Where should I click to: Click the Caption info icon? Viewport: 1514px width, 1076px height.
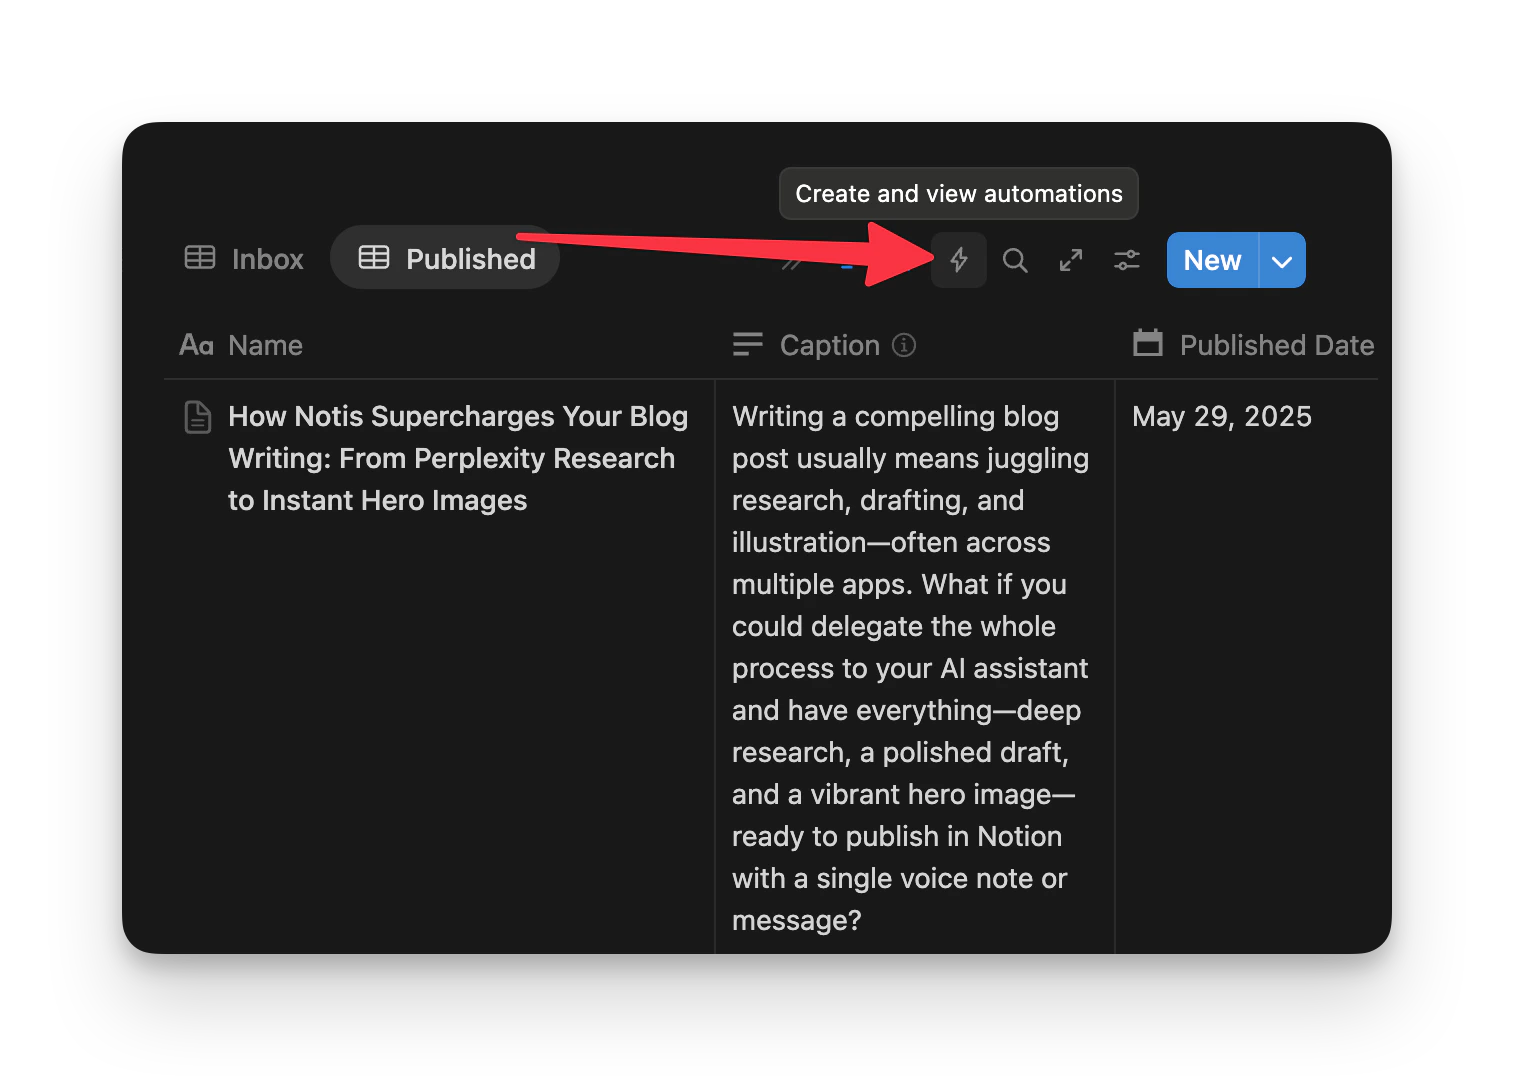904,345
